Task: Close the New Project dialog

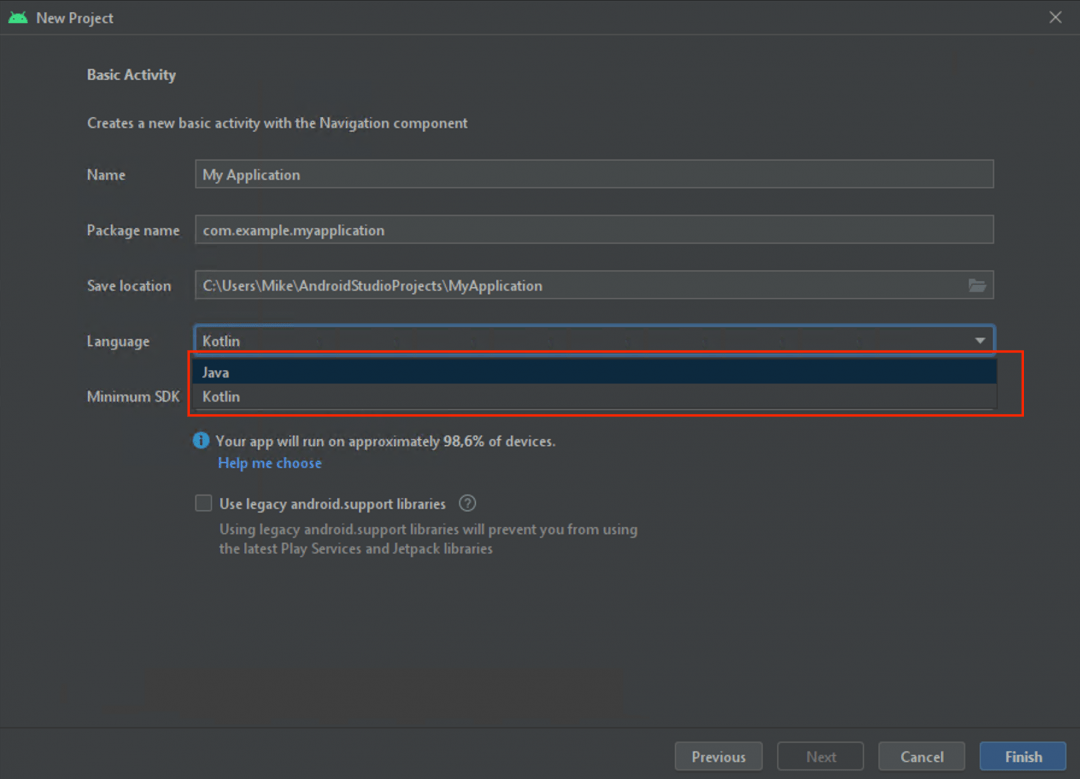Action: coord(1055,18)
